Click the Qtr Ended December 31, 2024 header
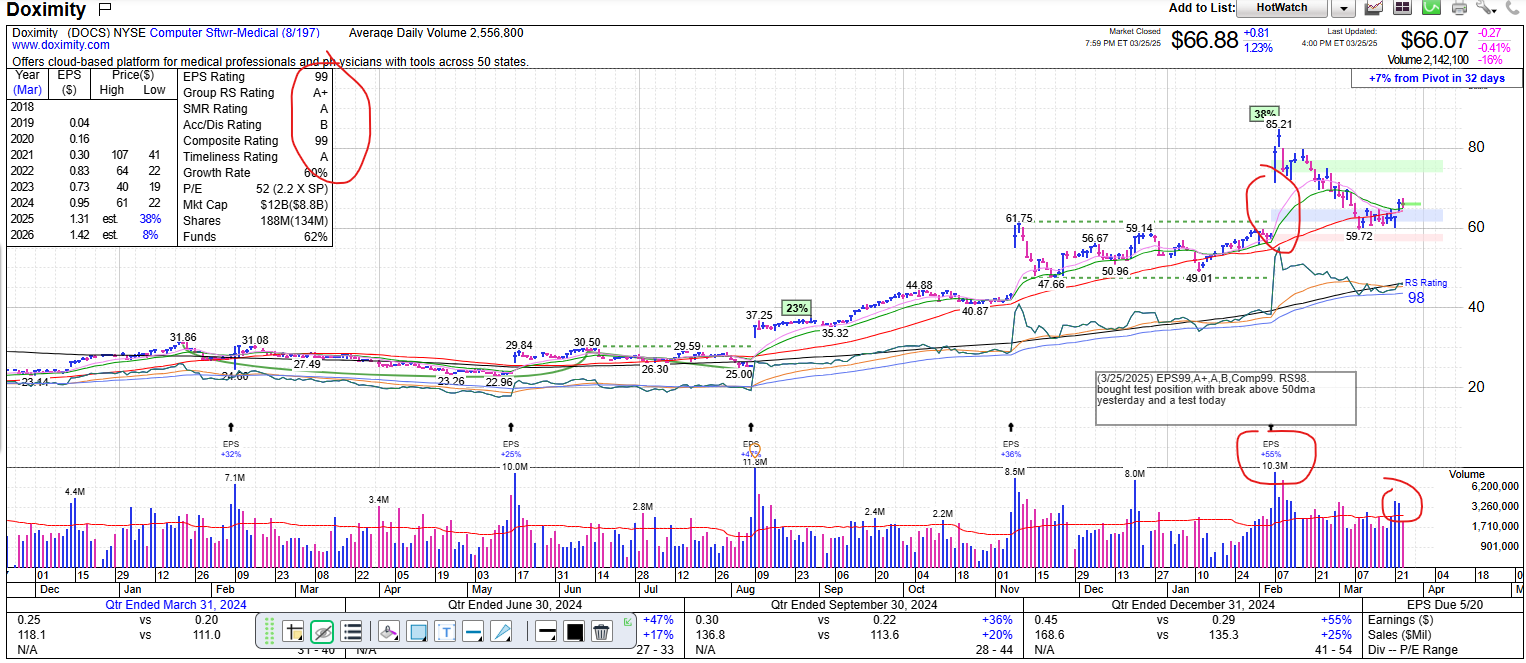 pos(1193,605)
